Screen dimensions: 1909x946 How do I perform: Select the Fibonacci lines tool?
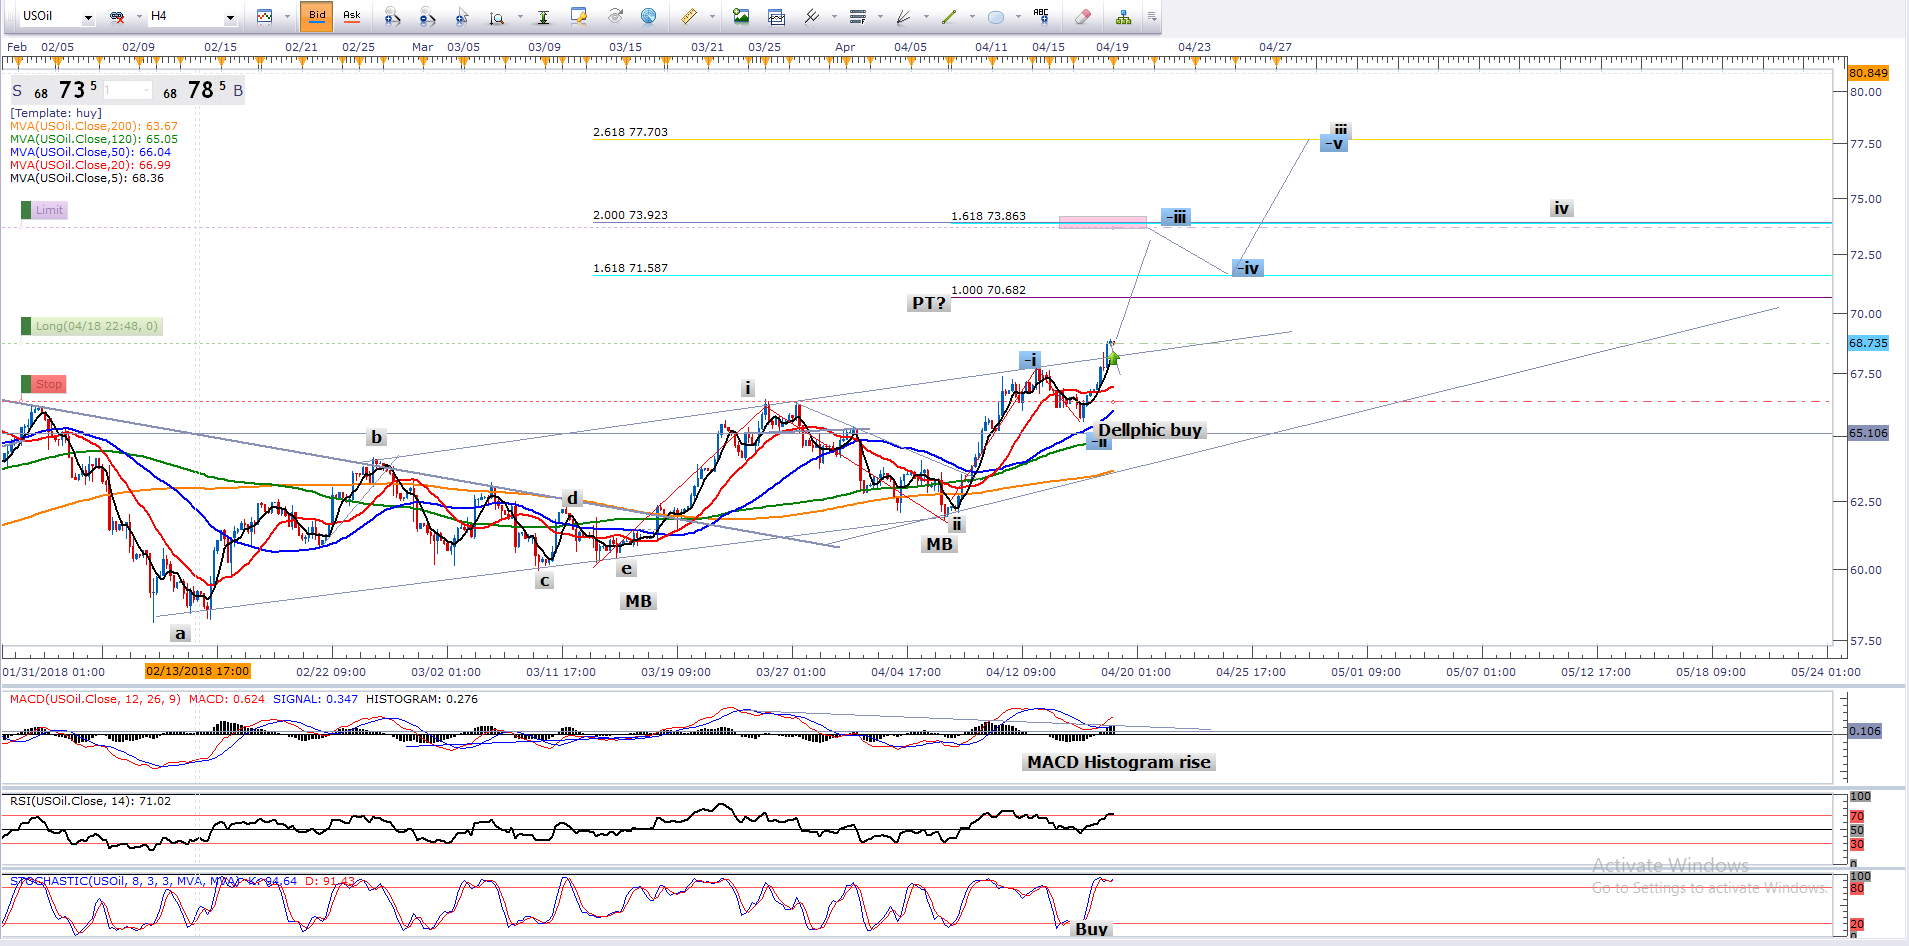[857, 16]
